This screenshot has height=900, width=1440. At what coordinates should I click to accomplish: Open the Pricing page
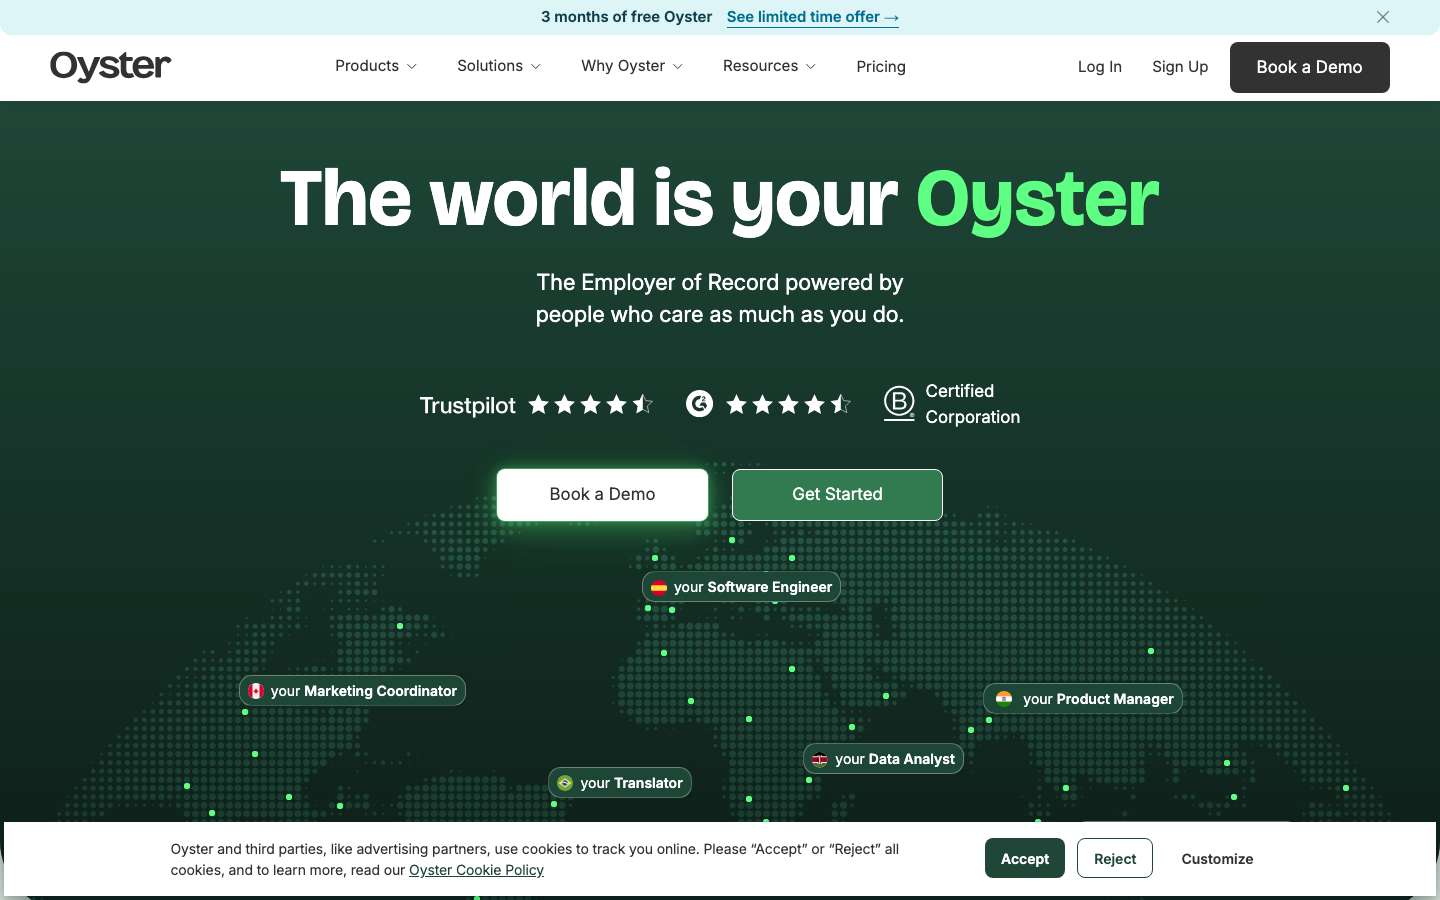[881, 67]
